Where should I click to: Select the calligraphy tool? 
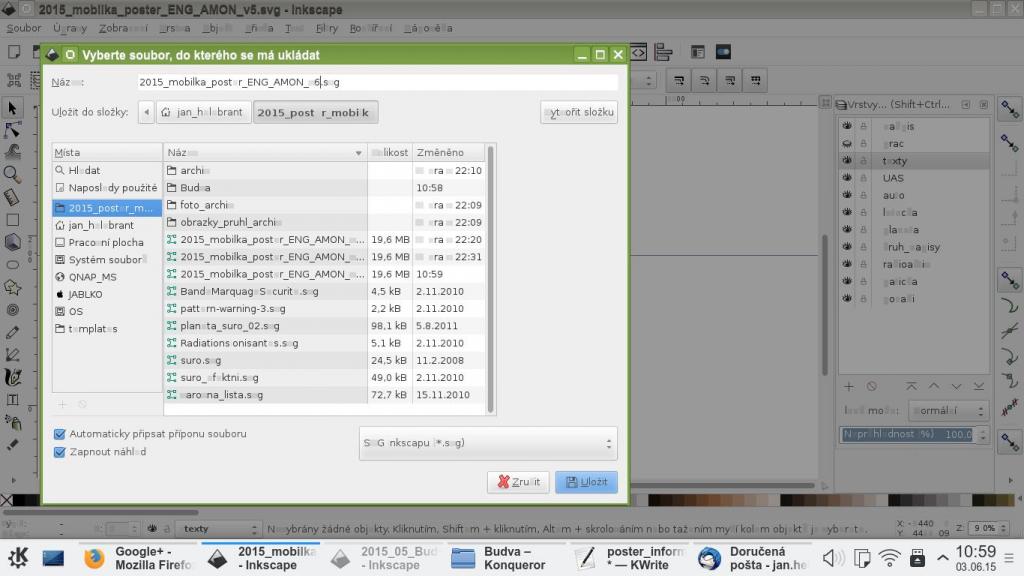coord(12,377)
